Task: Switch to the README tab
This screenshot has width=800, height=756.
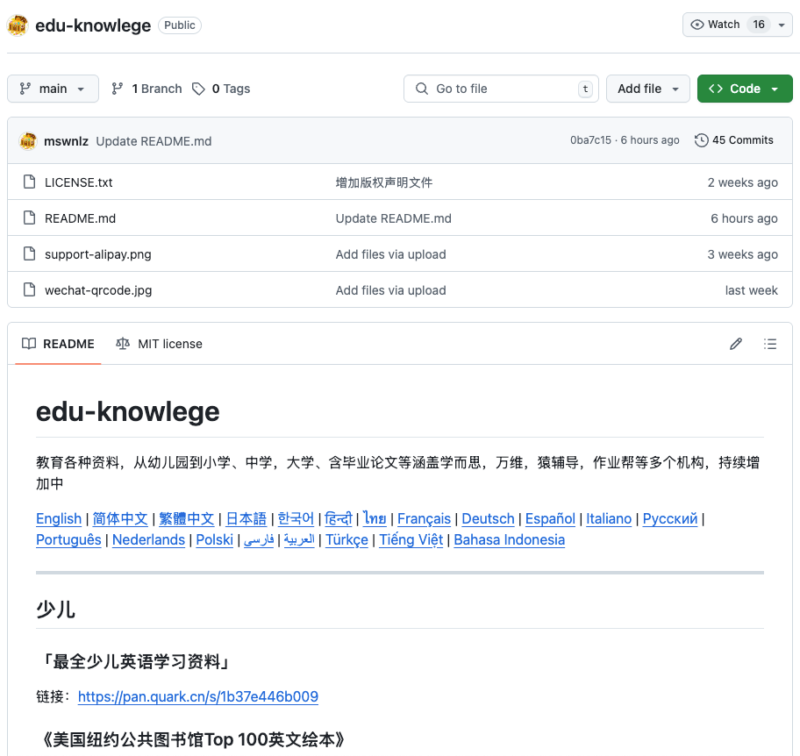Action: click(57, 343)
